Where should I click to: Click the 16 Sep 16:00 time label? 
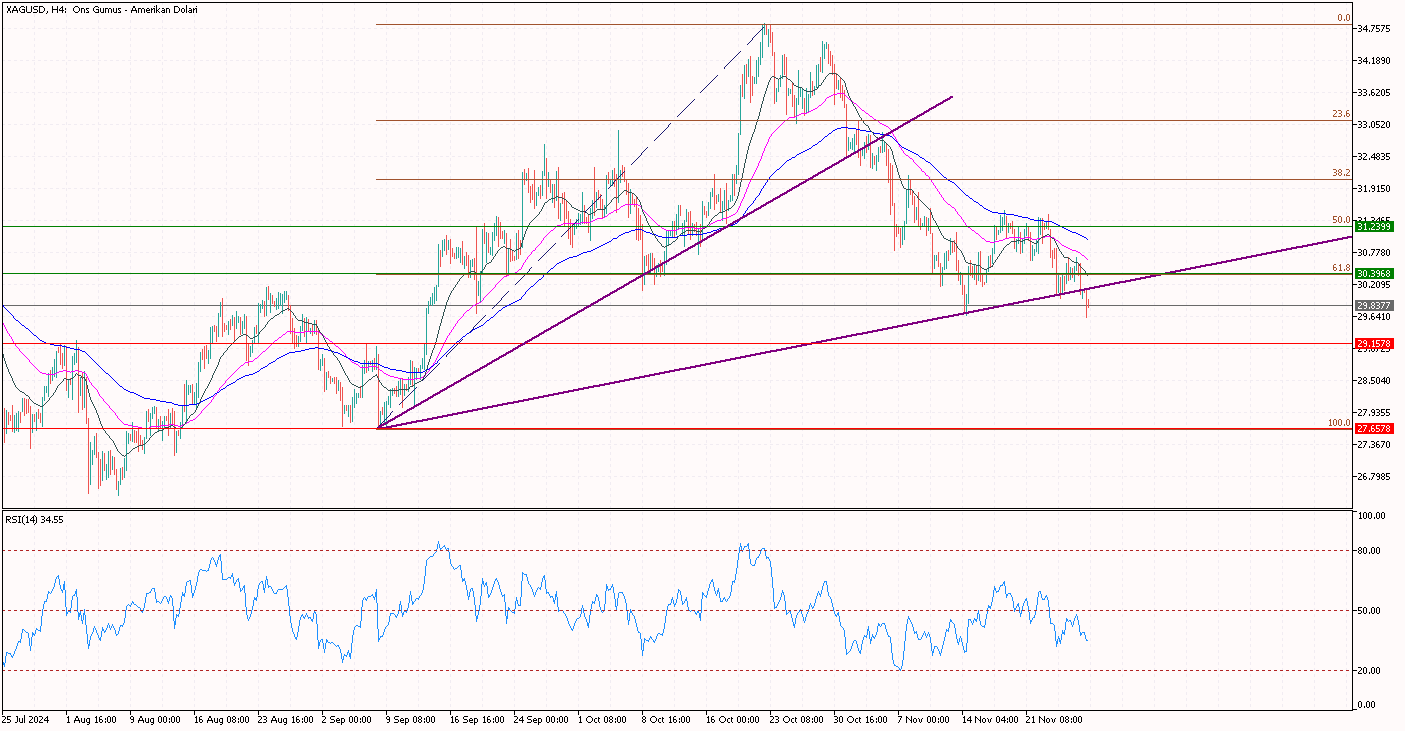pyautogui.click(x=477, y=720)
